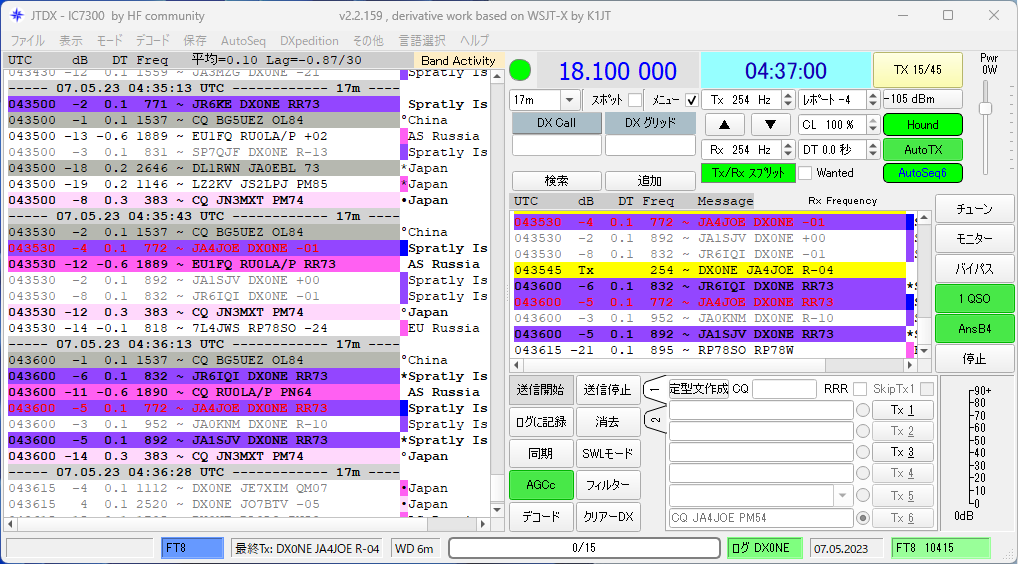
Task: Click the 1 QSO button
Action: click(974, 299)
